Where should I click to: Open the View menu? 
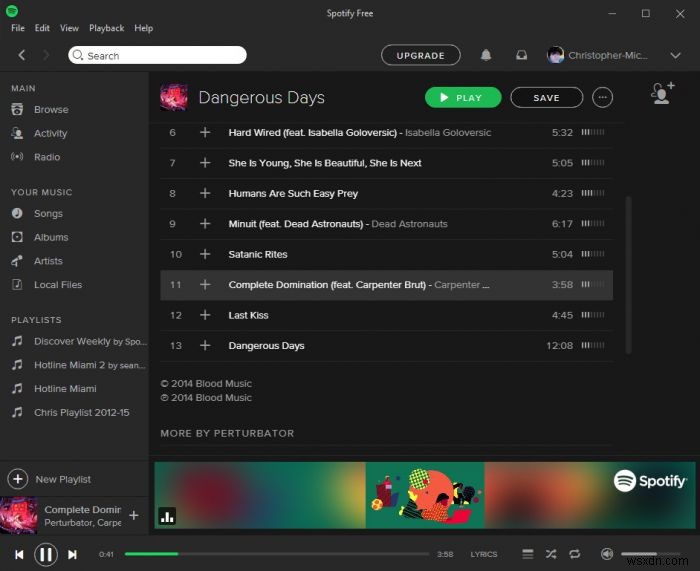pos(69,28)
